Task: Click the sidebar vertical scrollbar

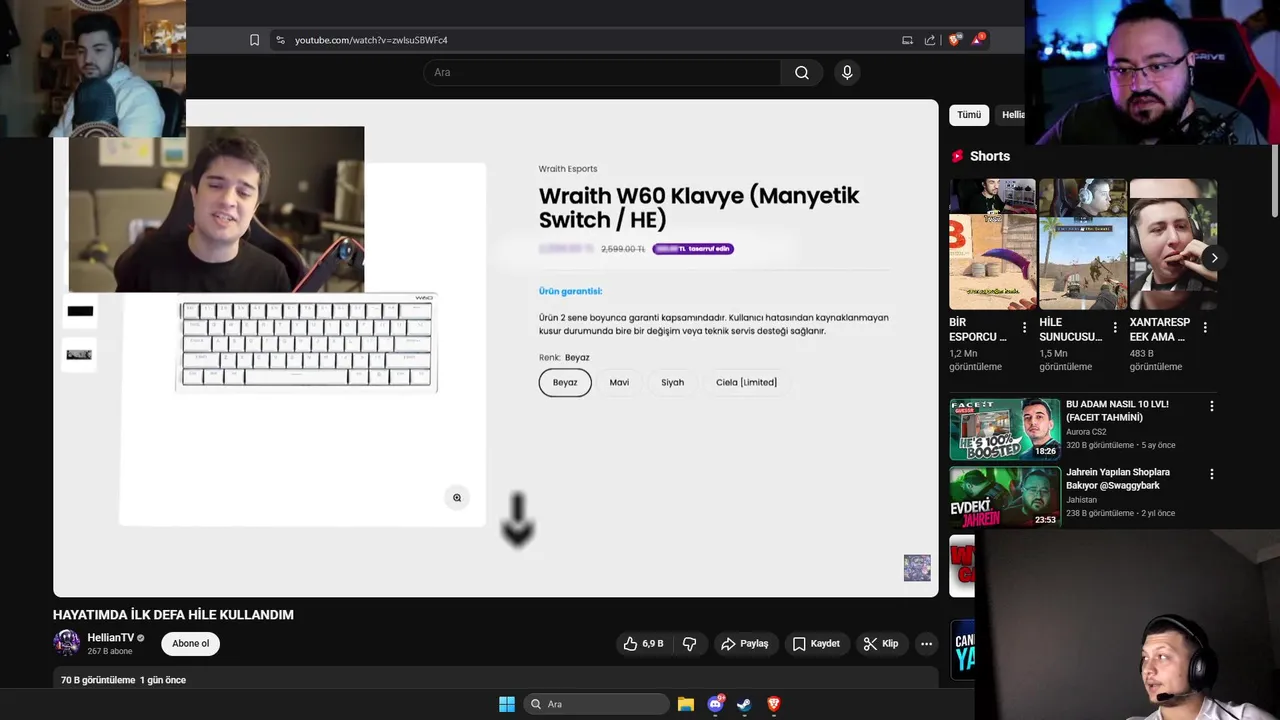Action: 1275,180
